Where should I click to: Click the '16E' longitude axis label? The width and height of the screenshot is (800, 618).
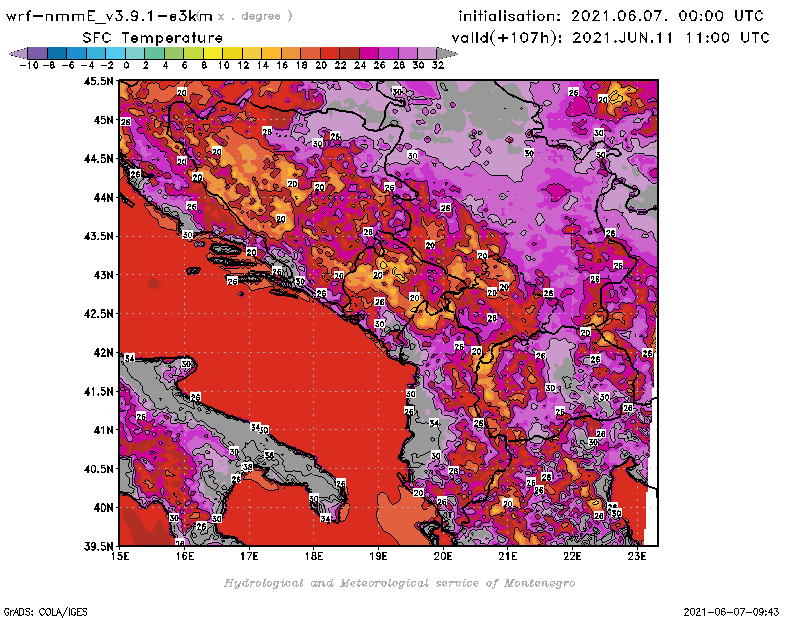185,556
